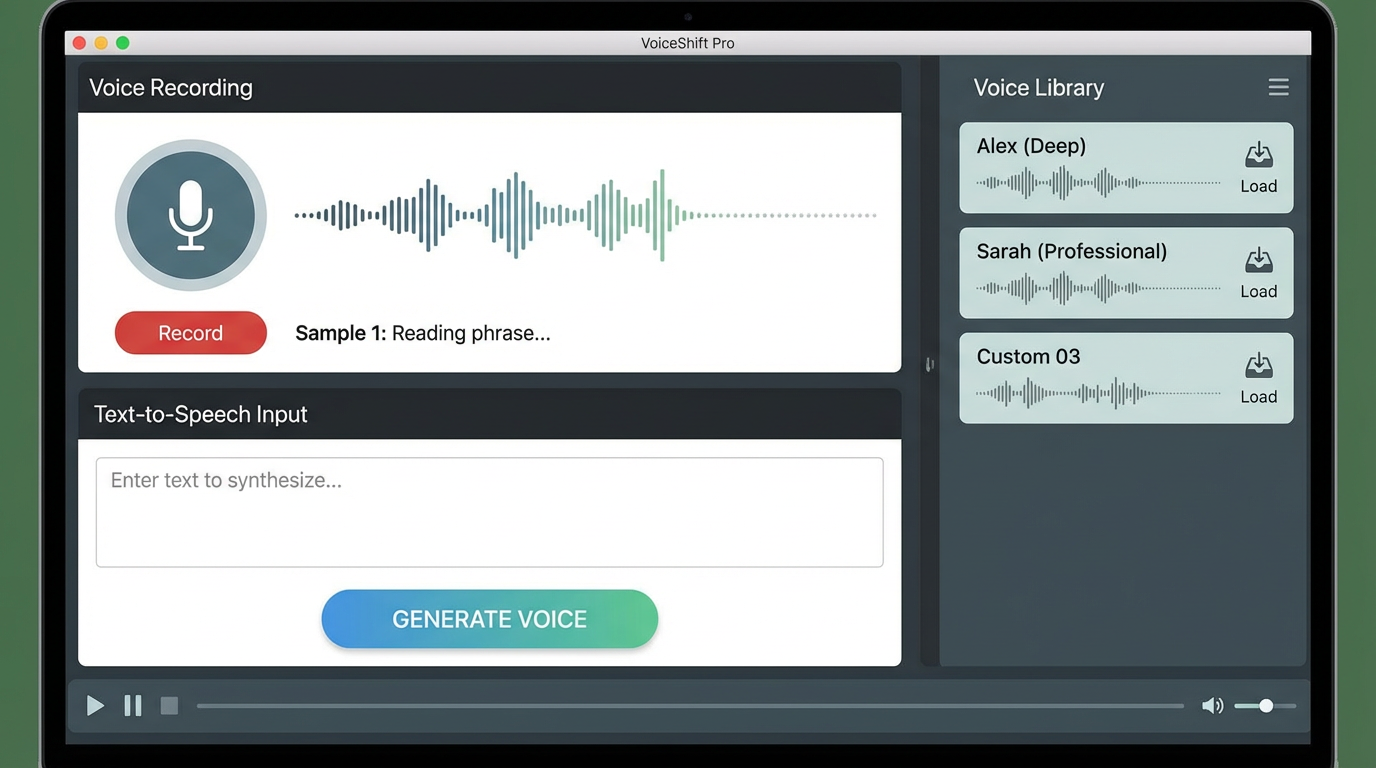Image resolution: width=1376 pixels, height=768 pixels.
Task: Open the Voice Library hamburger menu
Action: point(1278,87)
